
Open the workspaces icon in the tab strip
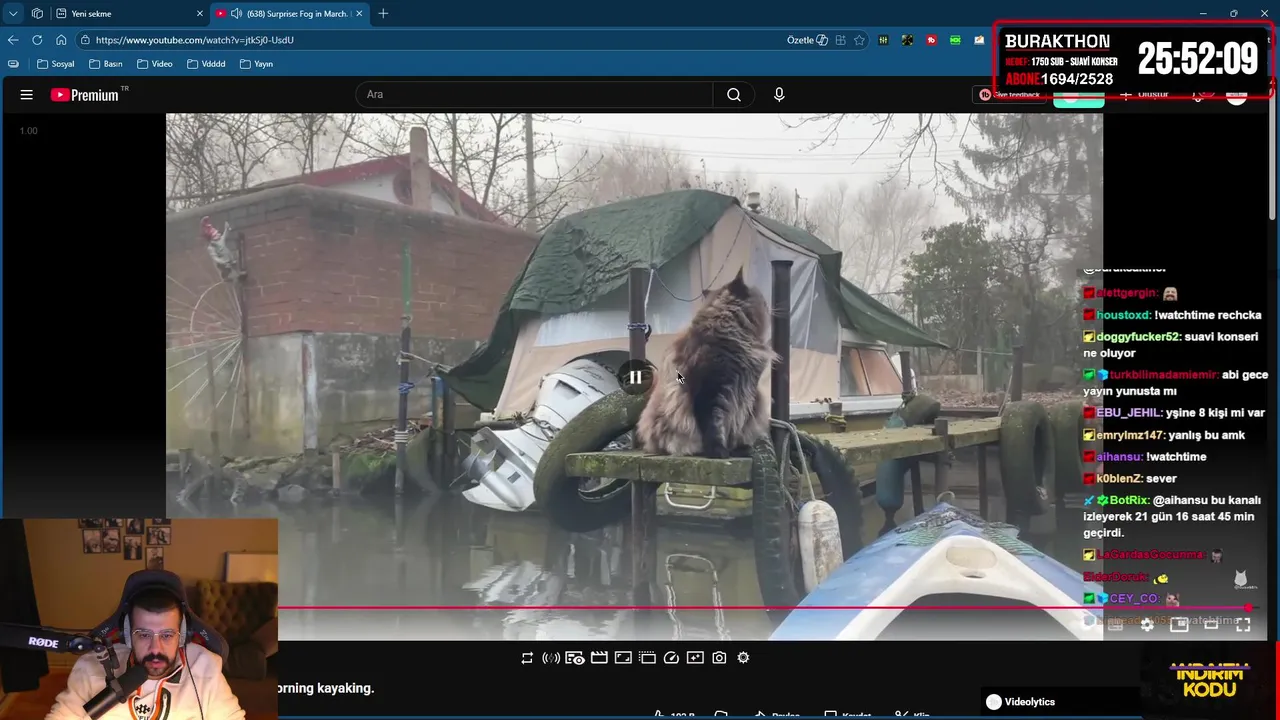coord(37,14)
